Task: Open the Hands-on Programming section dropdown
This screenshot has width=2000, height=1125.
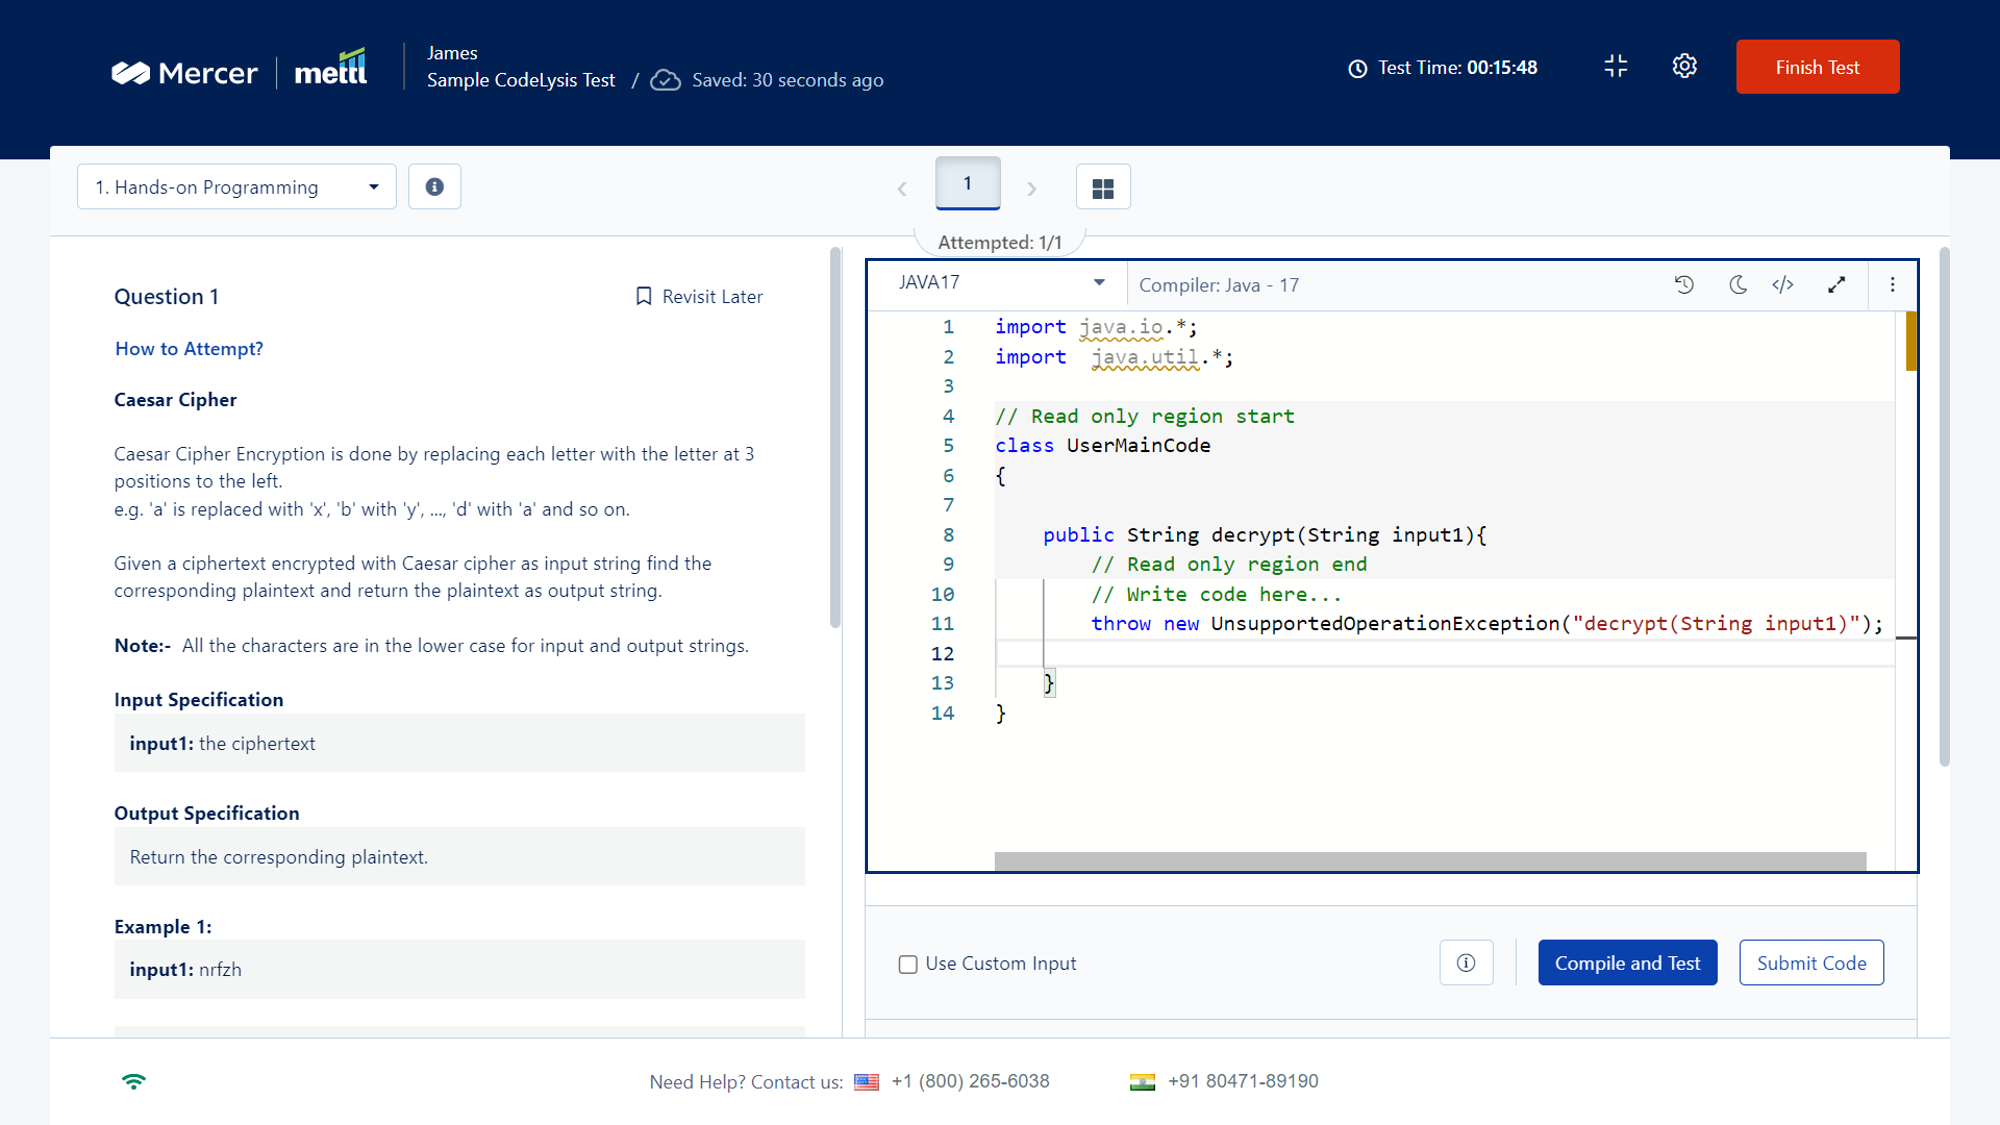Action: 237,187
